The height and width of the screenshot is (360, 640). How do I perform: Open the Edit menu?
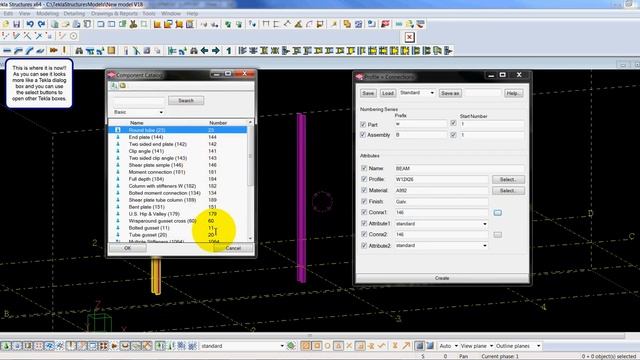[8, 13]
